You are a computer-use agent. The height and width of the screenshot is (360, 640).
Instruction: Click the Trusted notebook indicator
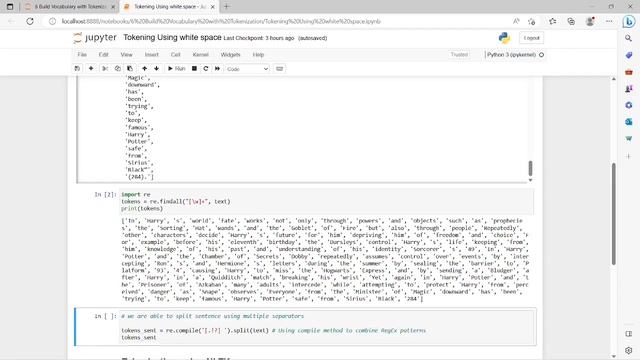[459, 55]
